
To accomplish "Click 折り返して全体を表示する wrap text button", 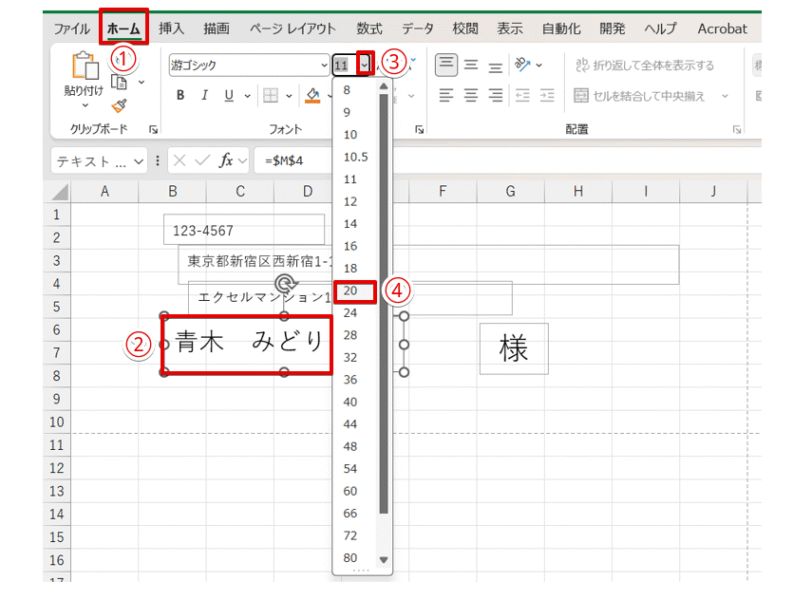I will pos(645,66).
